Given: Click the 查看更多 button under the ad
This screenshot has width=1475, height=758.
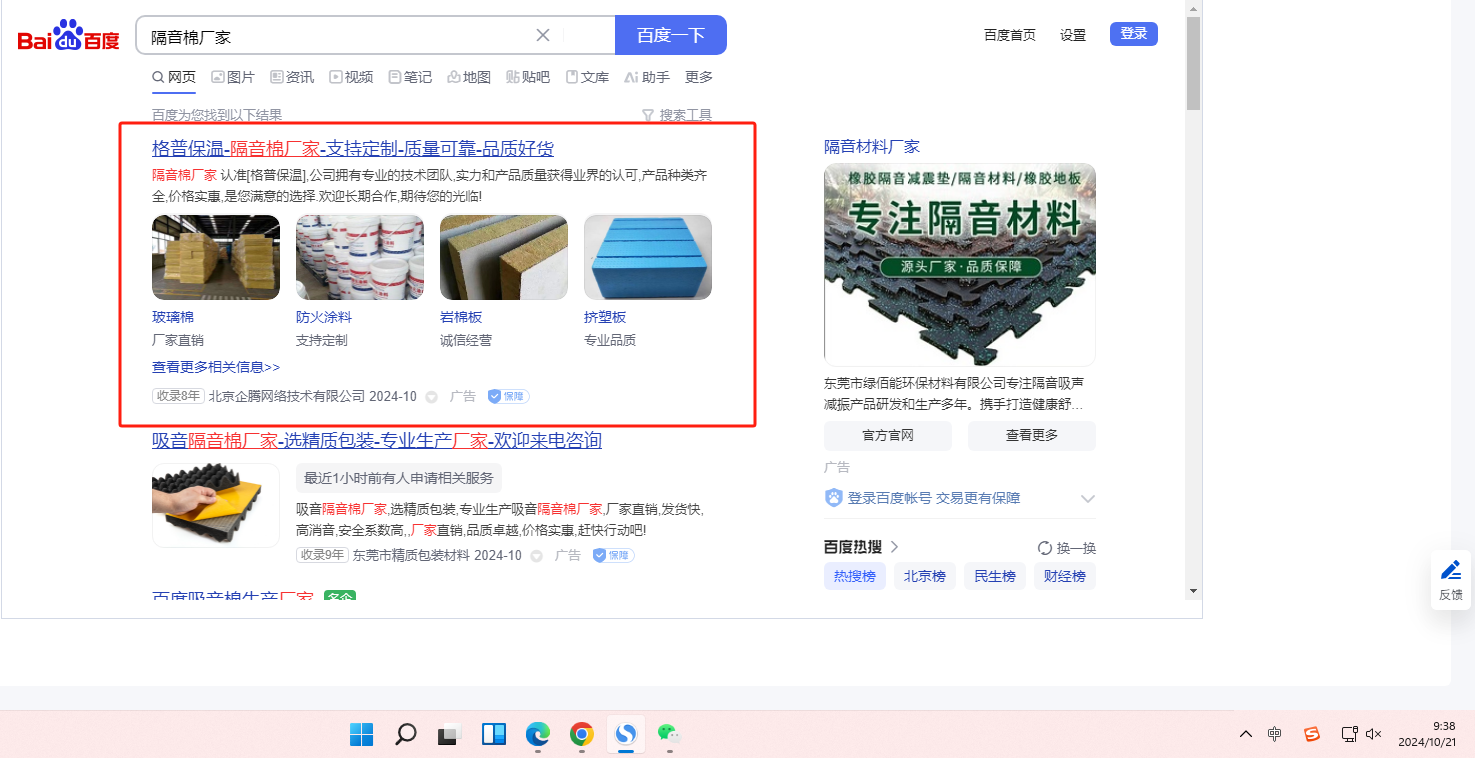Looking at the screenshot, I should [x=1032, y=436].
